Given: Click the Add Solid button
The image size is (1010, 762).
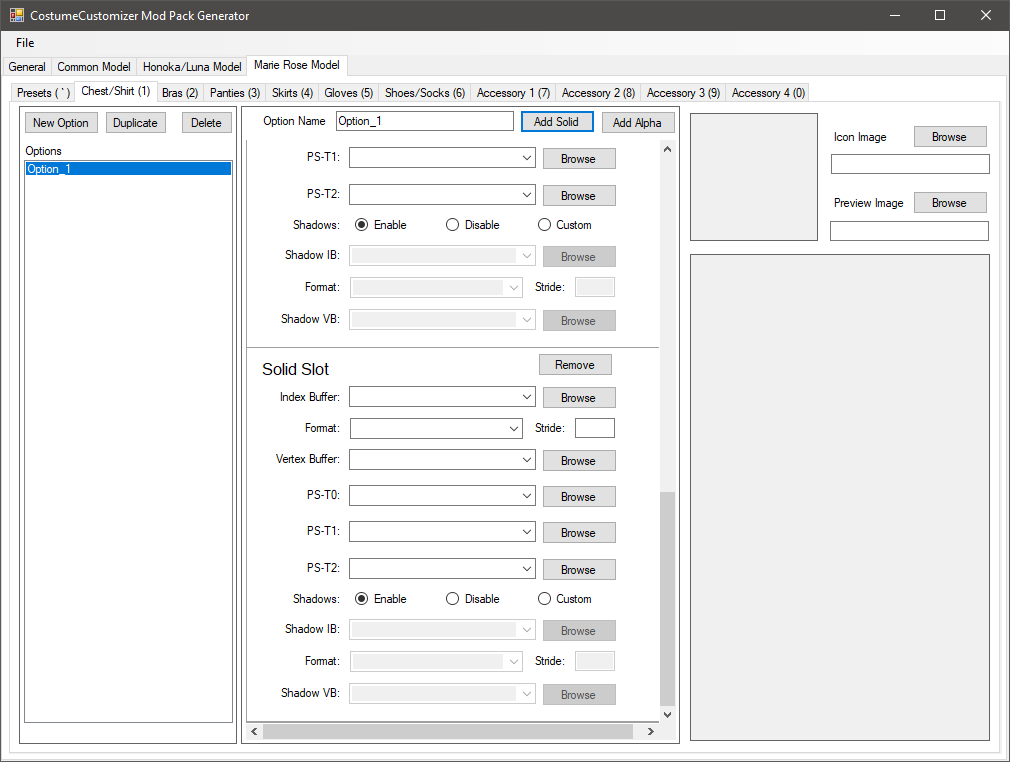Looking at the screenshot, I should [x=557, y=122].
